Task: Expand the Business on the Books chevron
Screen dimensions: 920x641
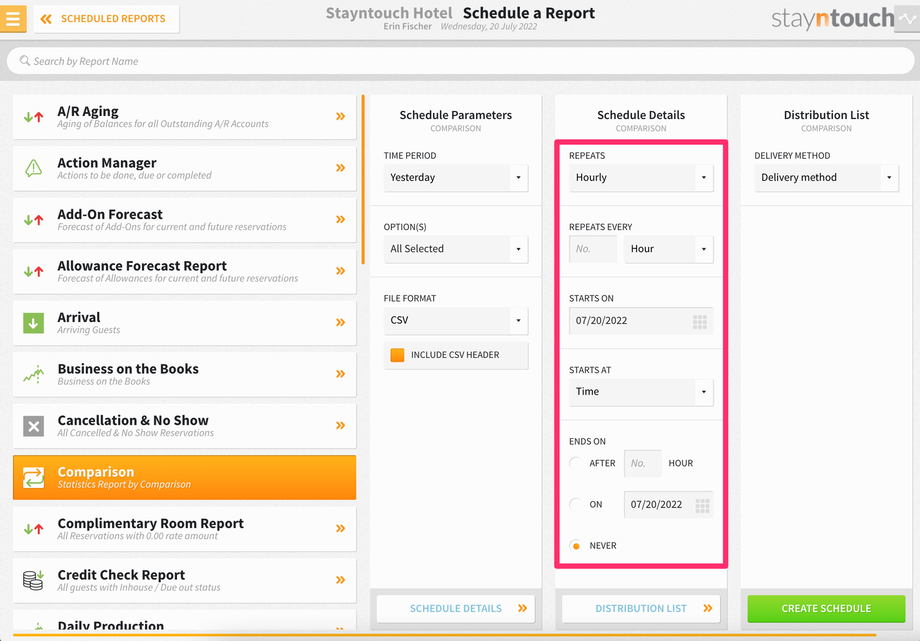Action: 340,374
